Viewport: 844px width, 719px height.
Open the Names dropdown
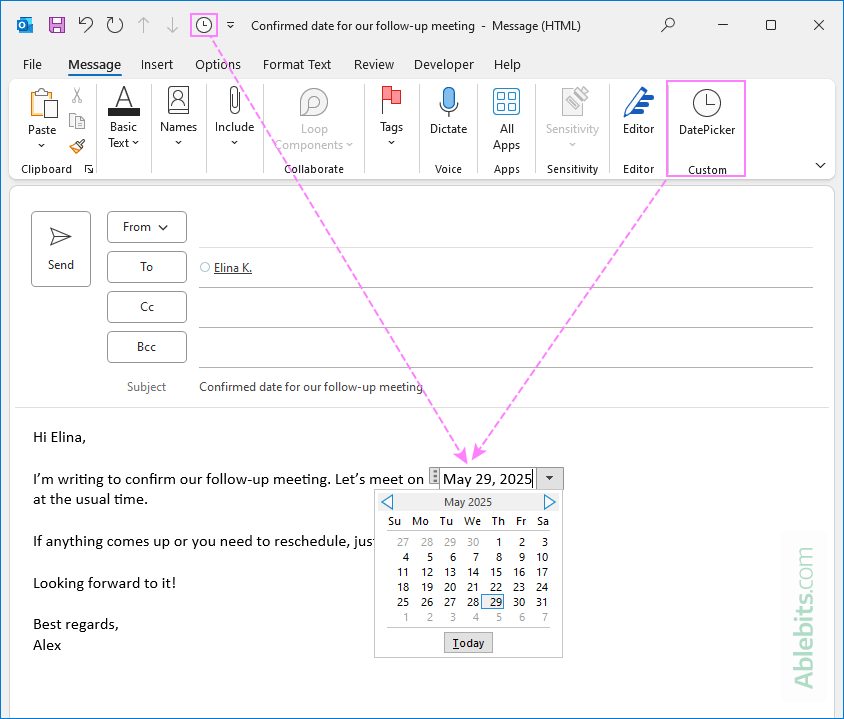click(x=178, y=116)
